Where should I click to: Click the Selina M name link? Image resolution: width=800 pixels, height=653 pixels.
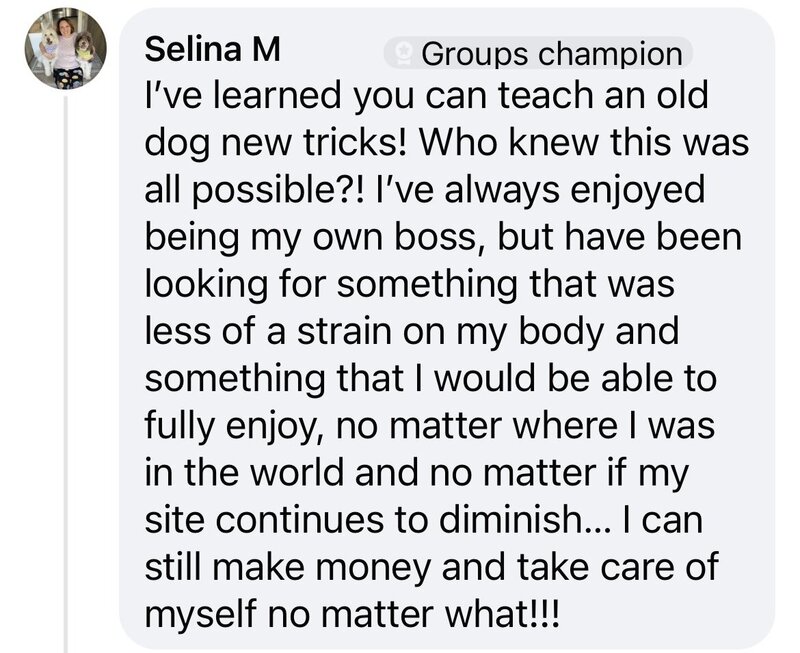[213, 50]
